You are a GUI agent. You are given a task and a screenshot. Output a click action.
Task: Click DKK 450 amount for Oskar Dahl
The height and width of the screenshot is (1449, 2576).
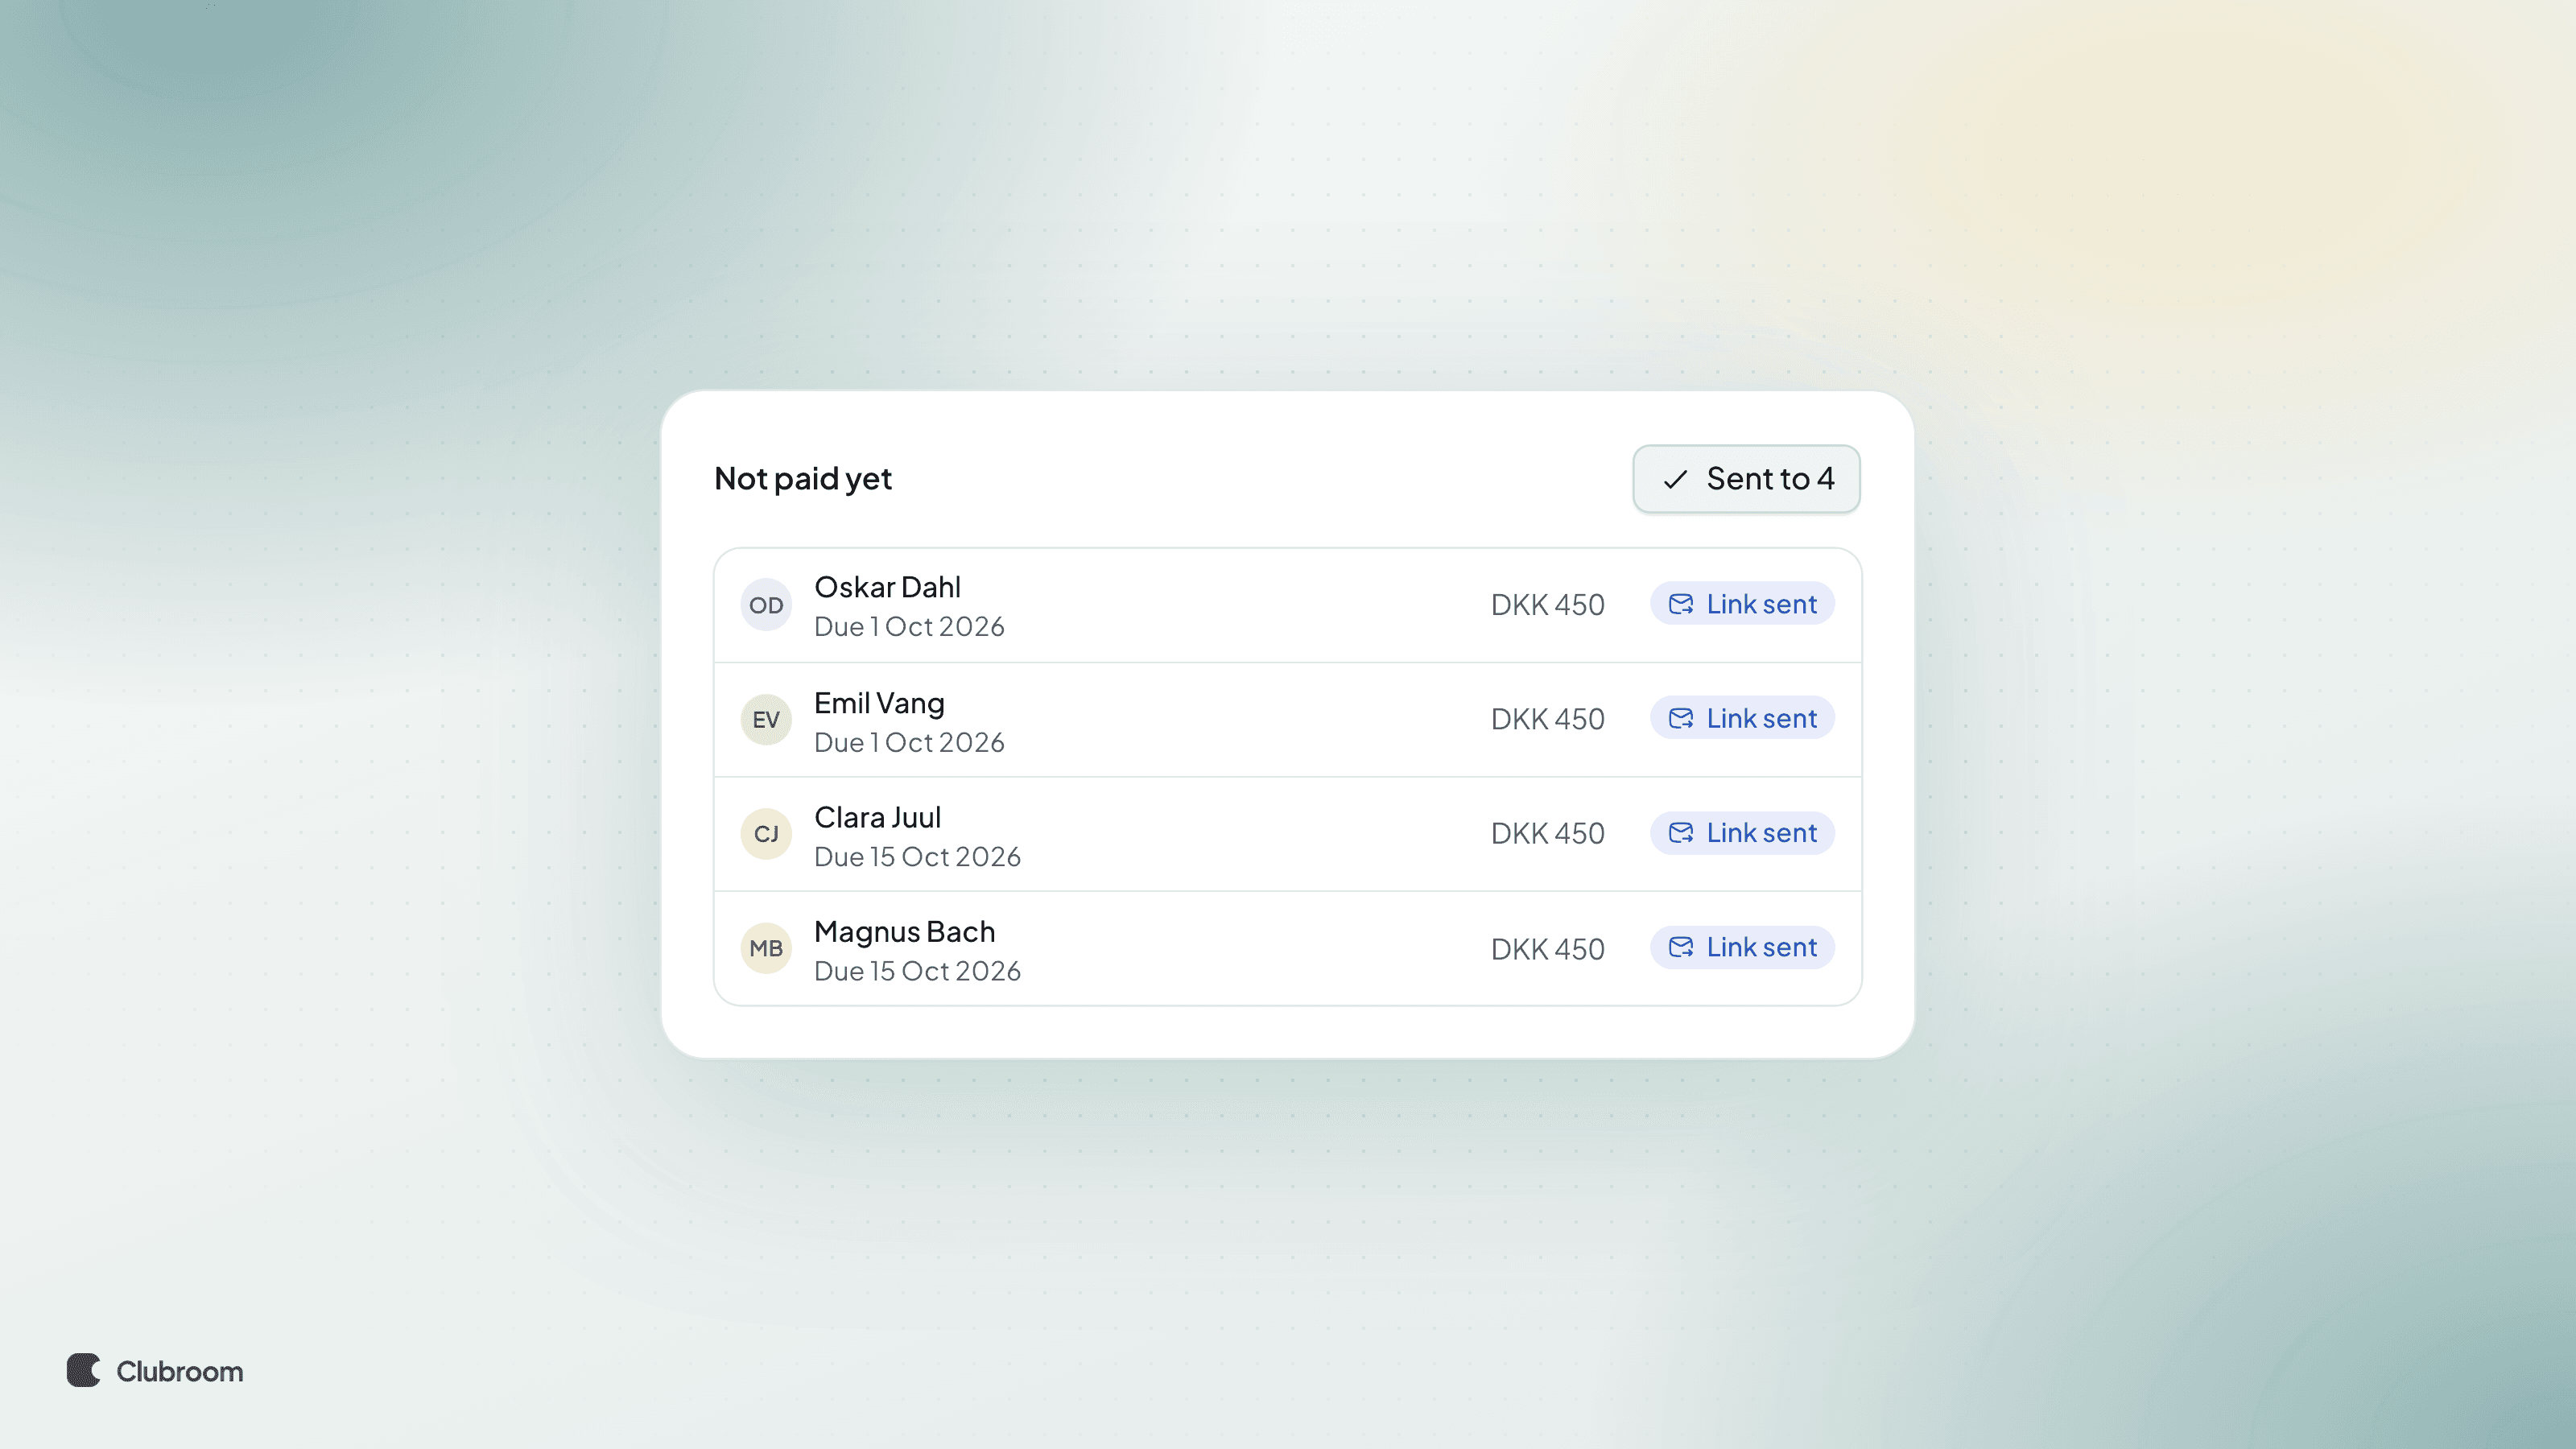click(x=1547, y=605)
